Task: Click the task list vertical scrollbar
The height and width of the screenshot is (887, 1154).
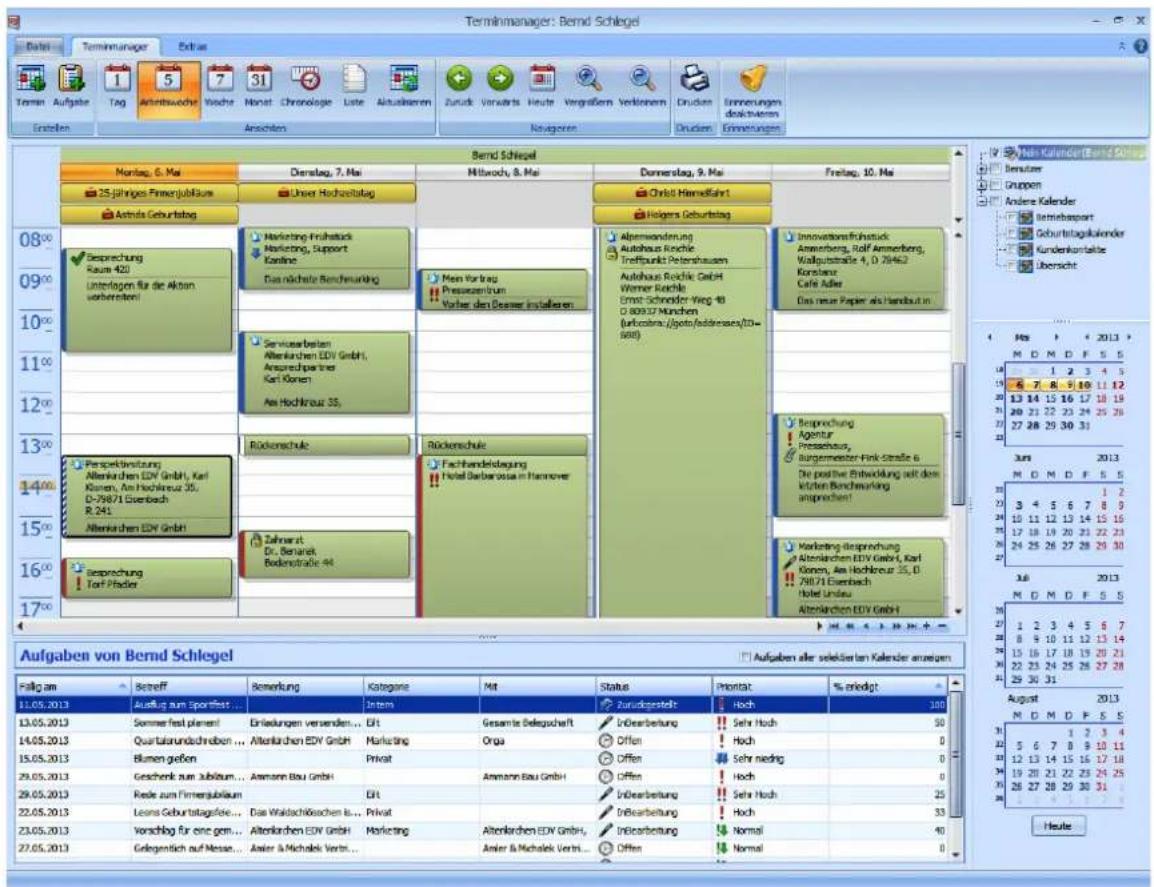Action: (x=955, y=766)
